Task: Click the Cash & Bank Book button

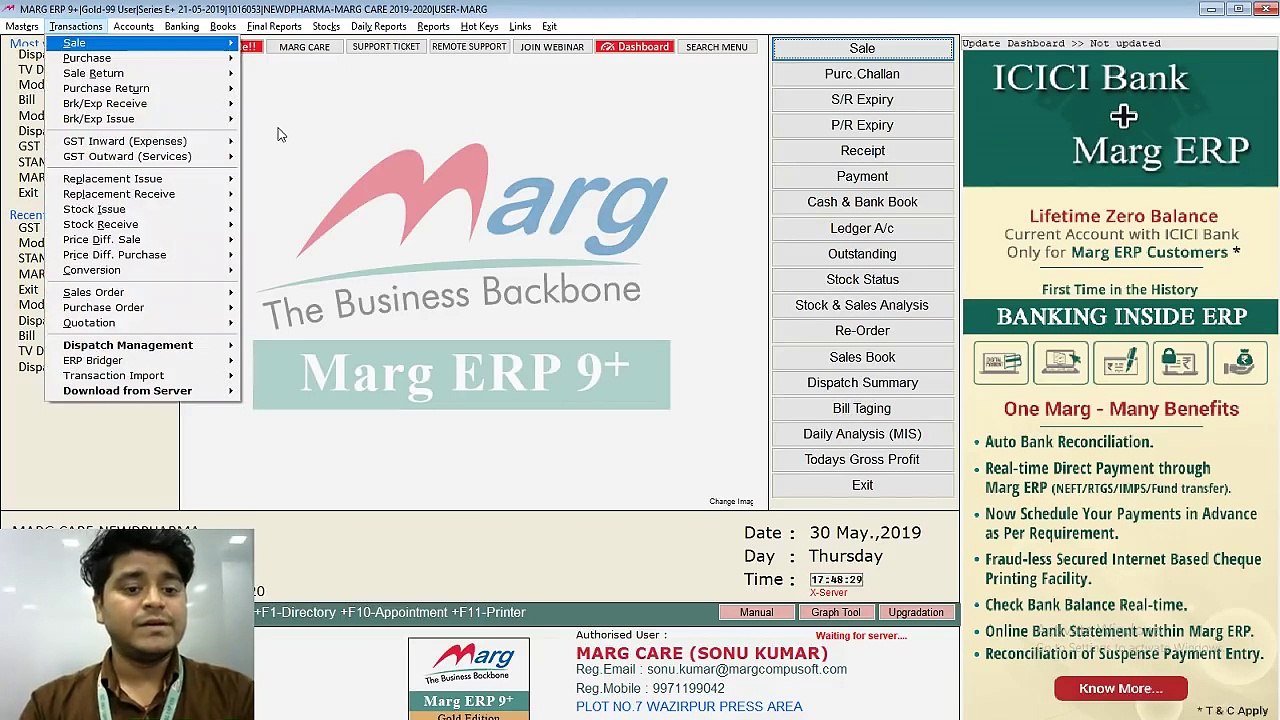Action: pyautogui.click(x=862, y=202)
